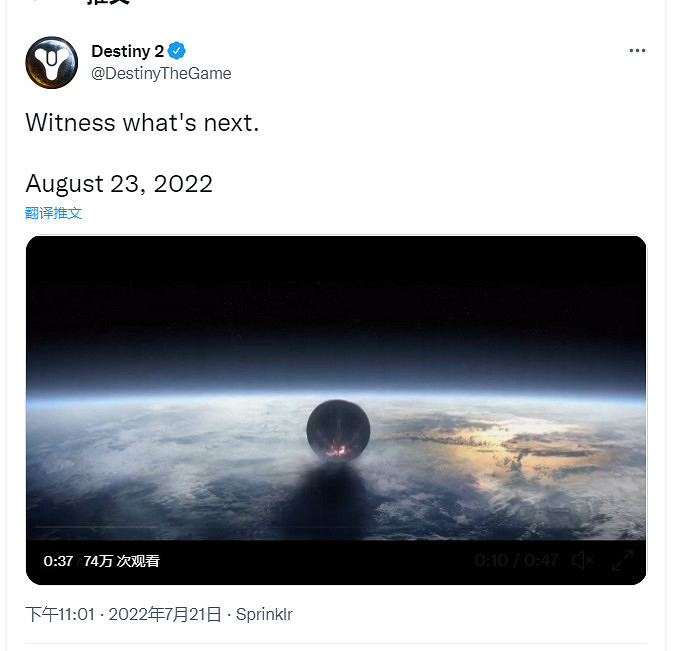Click the "Witness what's next." tweet text
The height and width of the screenshot is (651, 673).
pyautogui.click(x=142, y=122)
